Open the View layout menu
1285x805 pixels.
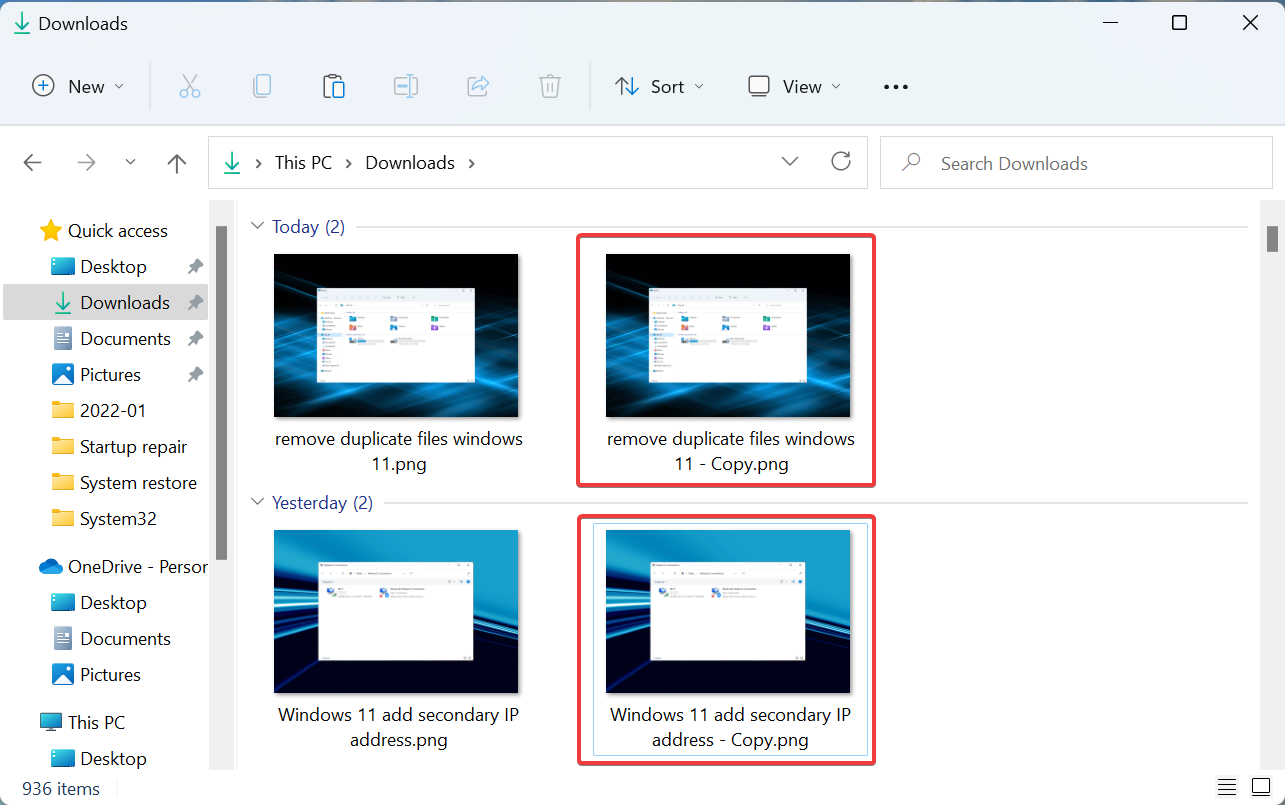pos(795,87)
